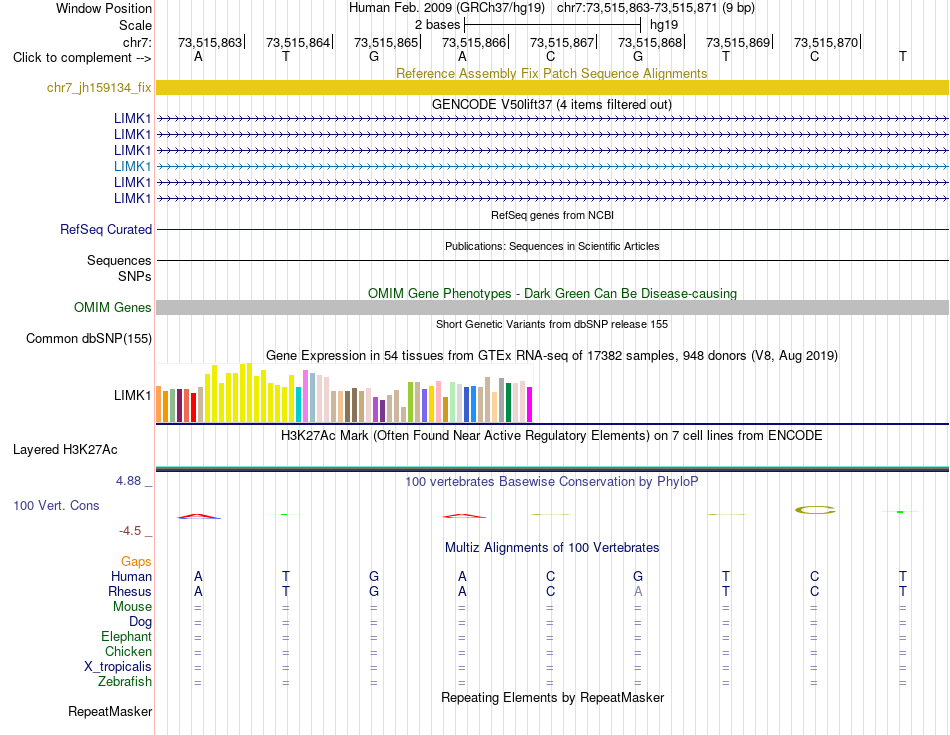Open Multiz Alignments of 100 Vertebrates title
The width and height of the screenshot is (950, 735).
552,548
